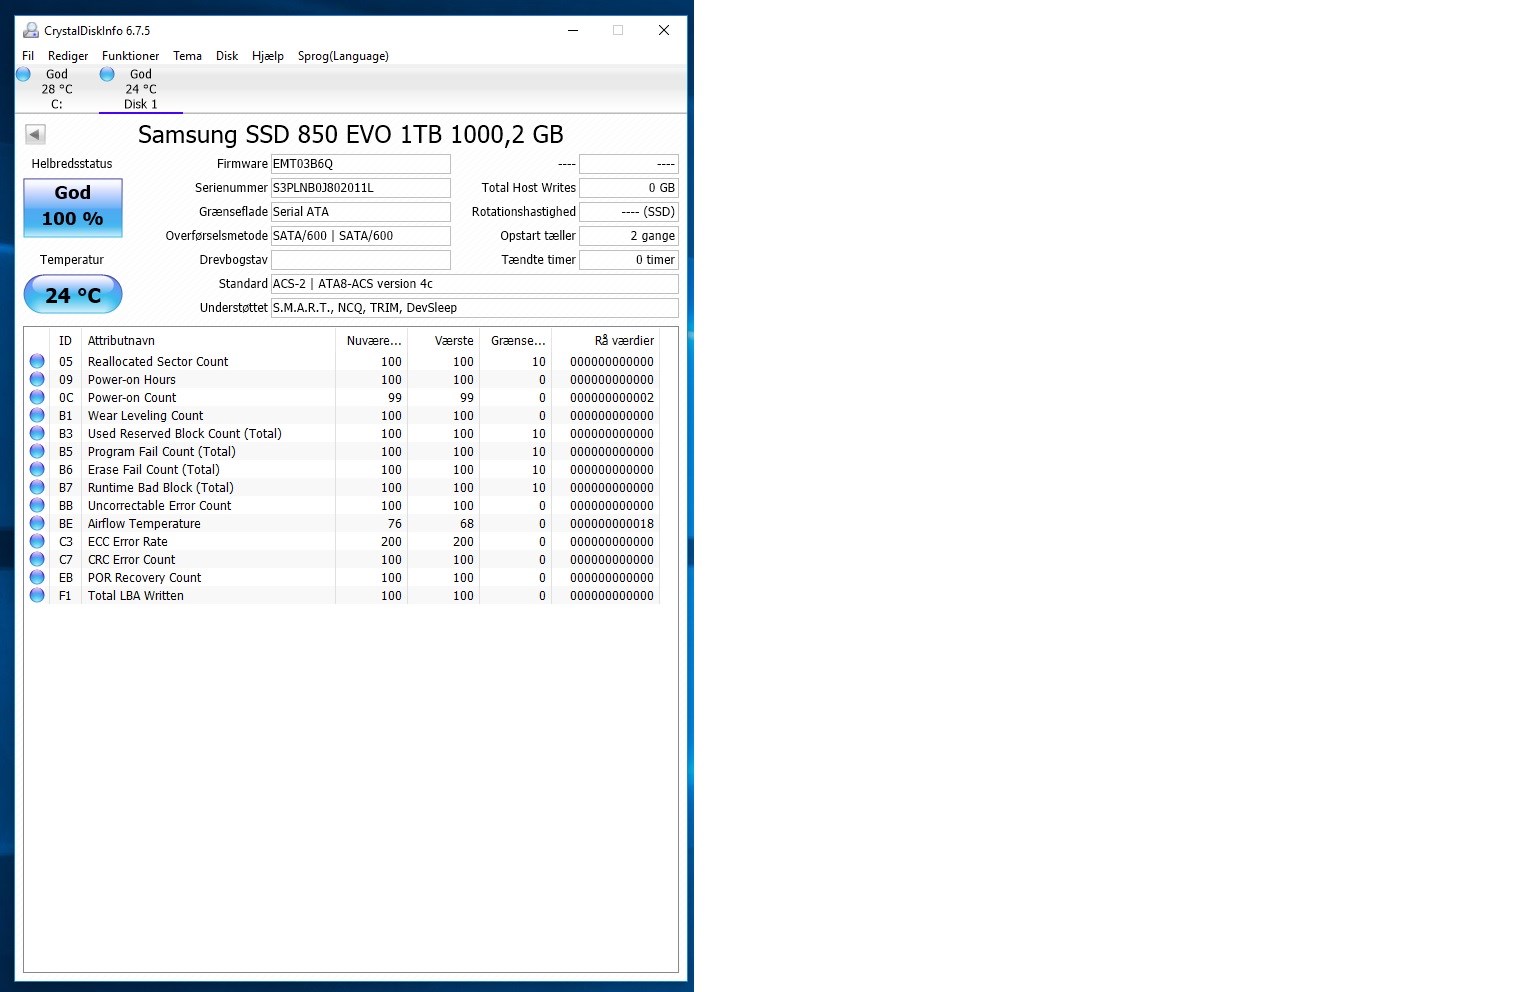The height and width of the screenshot is (992, 1536).
Task: Click status orb for Uncorrectable Error Count
Action: point(37,505)
